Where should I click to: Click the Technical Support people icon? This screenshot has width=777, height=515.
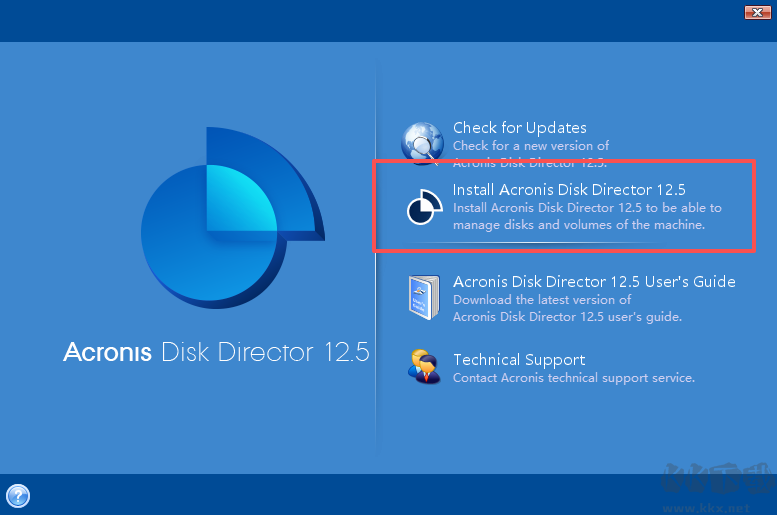point(424,366)
